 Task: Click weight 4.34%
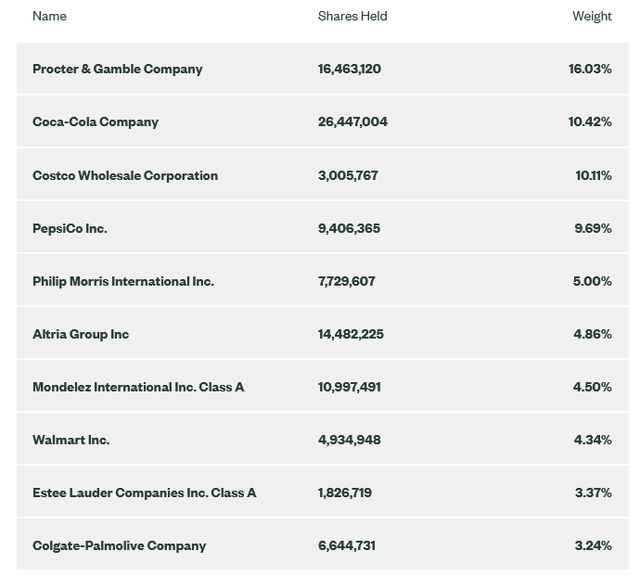(593, 440)
